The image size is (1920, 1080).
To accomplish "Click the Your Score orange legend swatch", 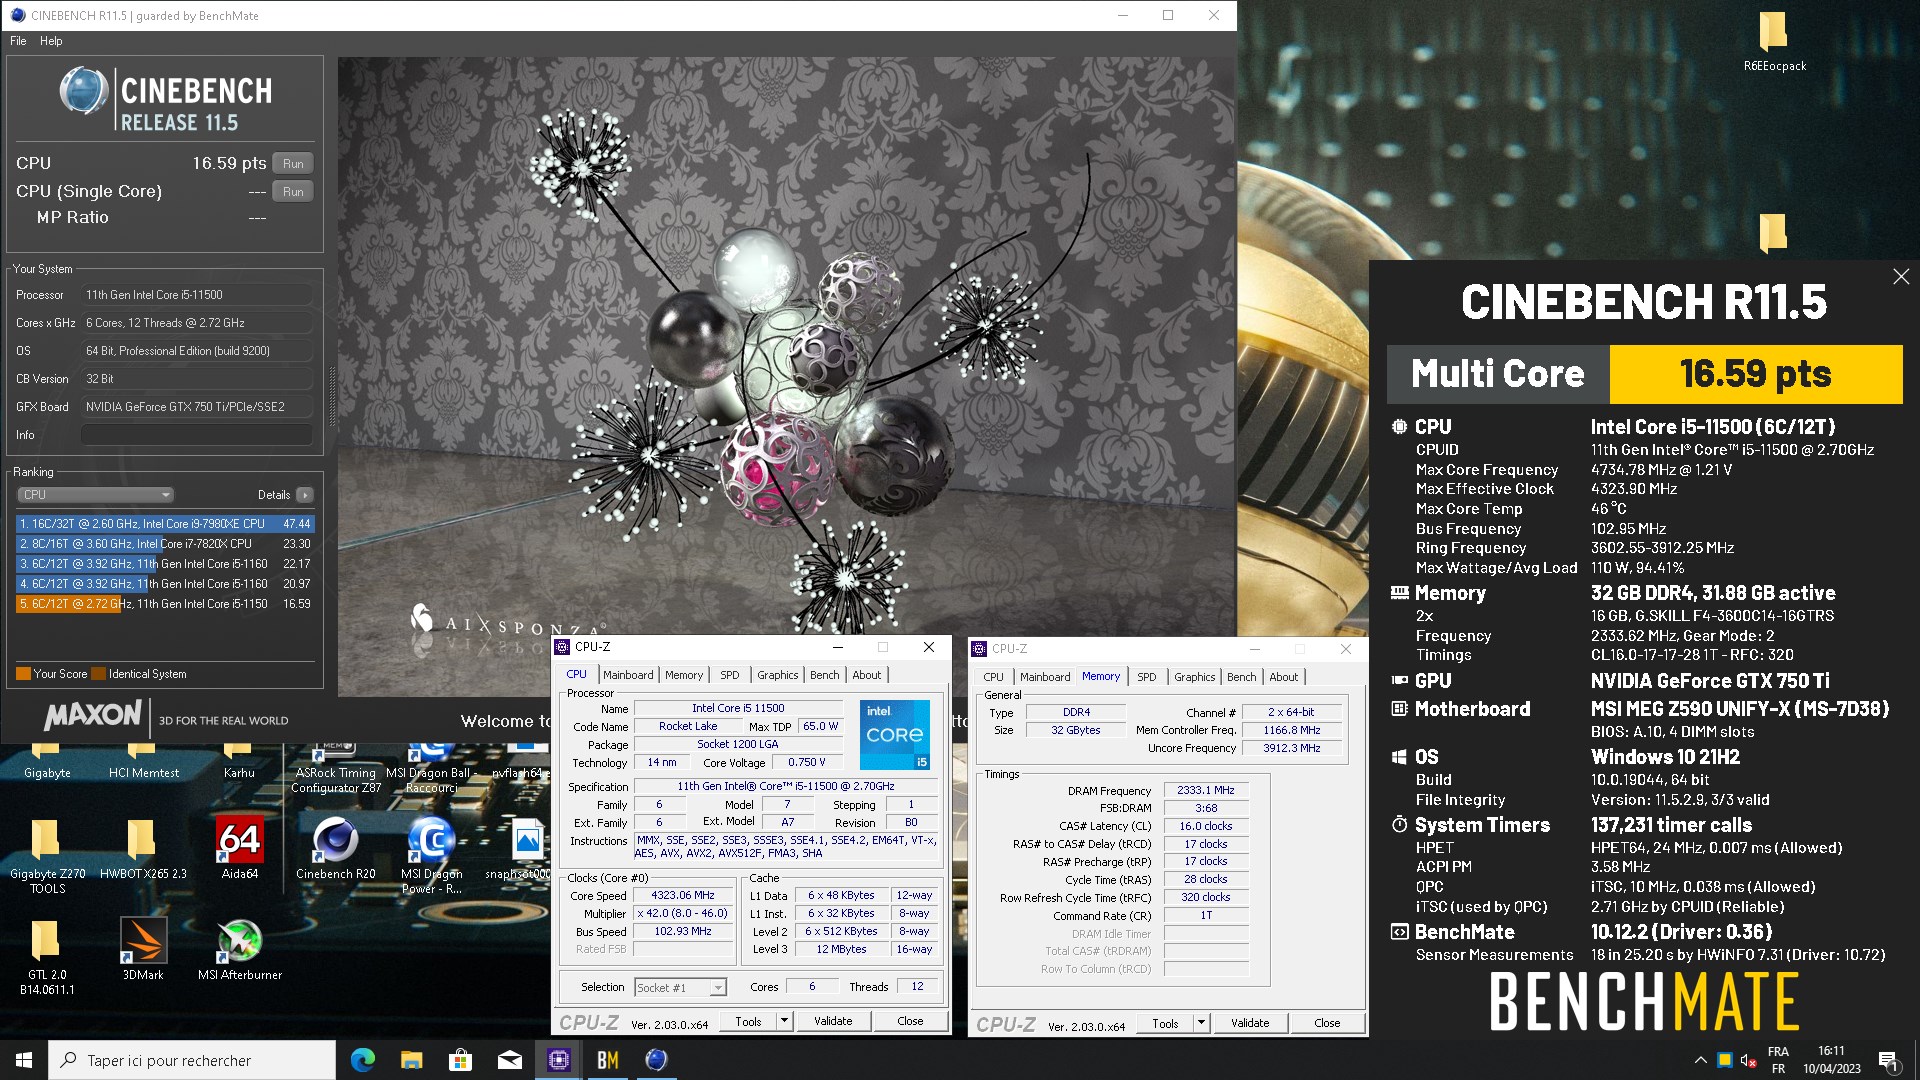I will [x=23, y=674].
